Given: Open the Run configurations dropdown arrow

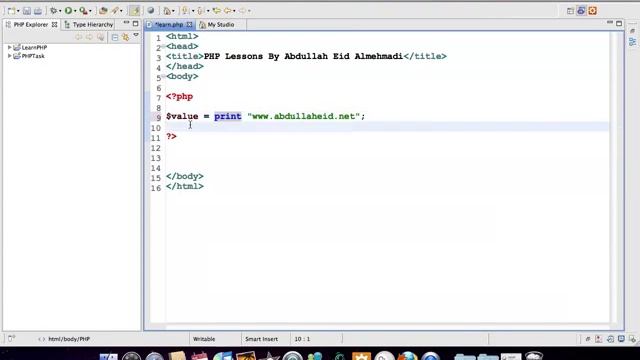Looking at the screenshot, I should click(75, 11).
